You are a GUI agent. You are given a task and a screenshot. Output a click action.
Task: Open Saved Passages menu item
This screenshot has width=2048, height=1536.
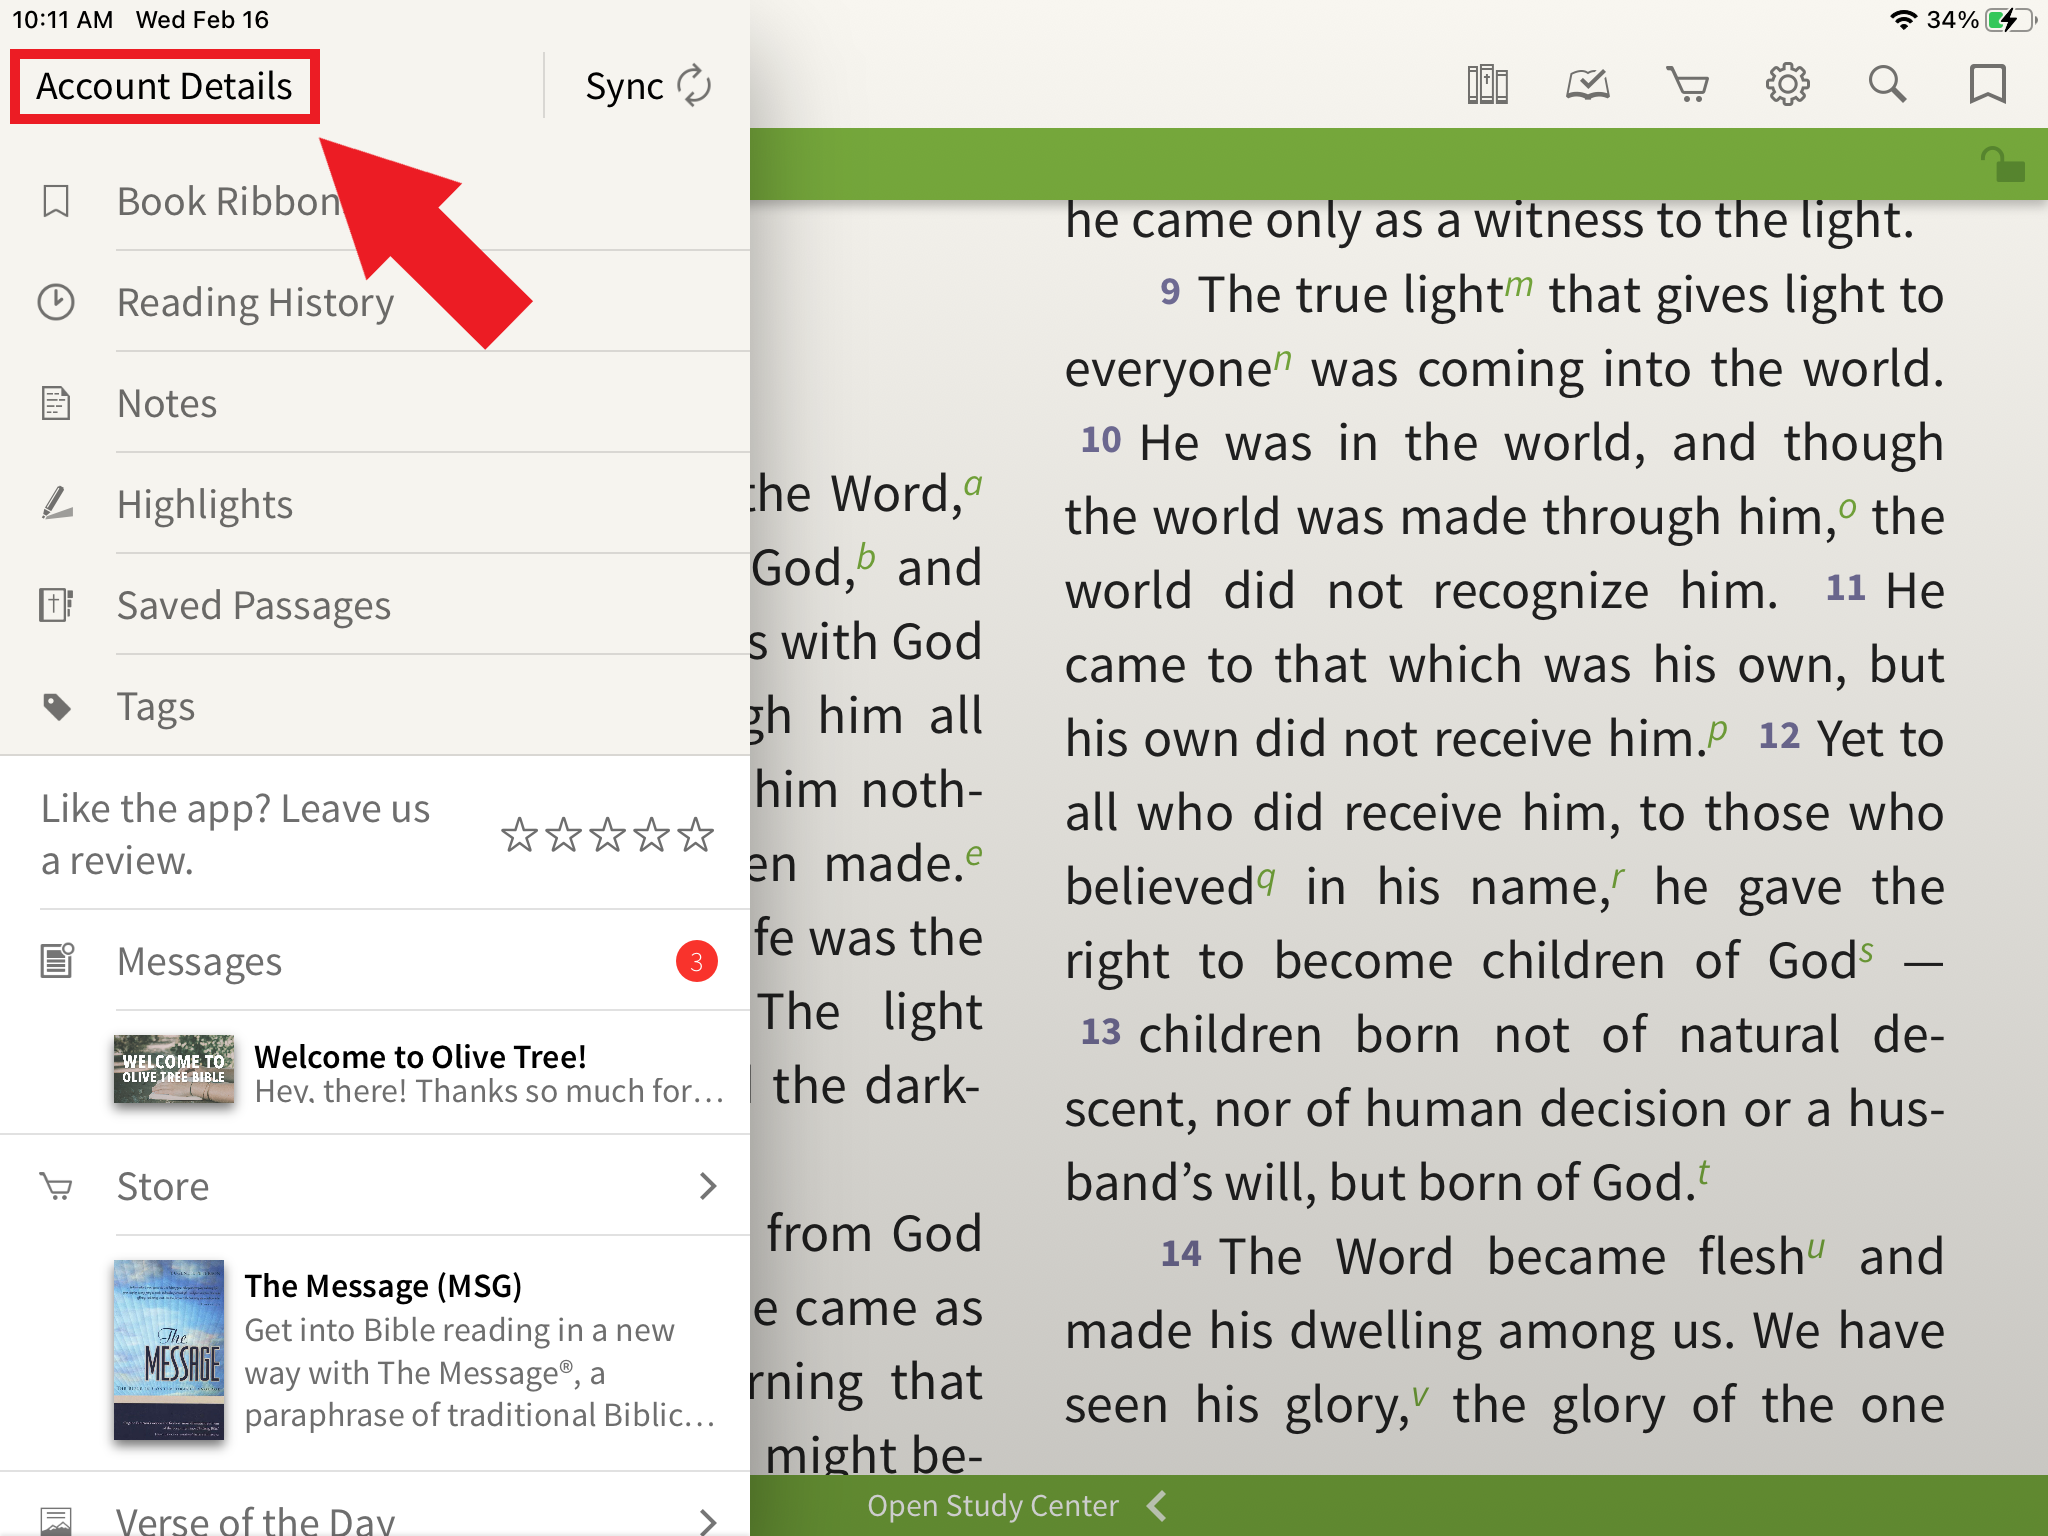tap(375, 605)
